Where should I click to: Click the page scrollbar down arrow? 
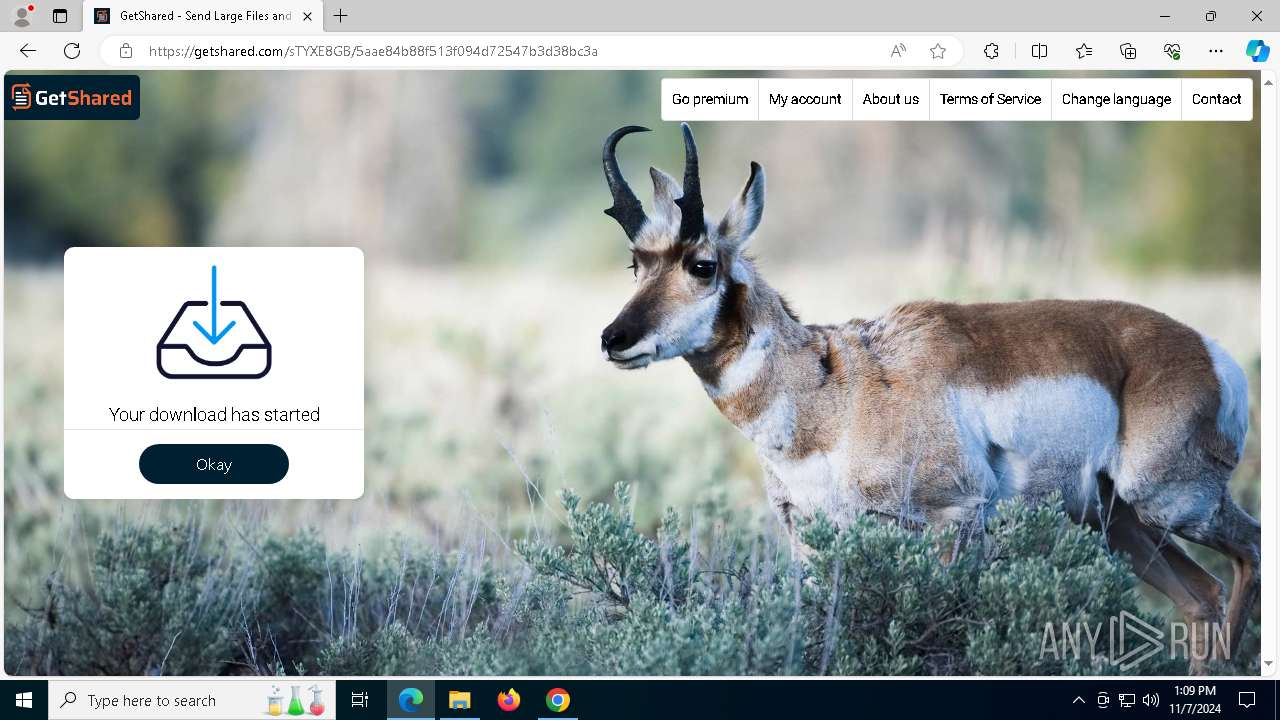[x=1268, y=664]
